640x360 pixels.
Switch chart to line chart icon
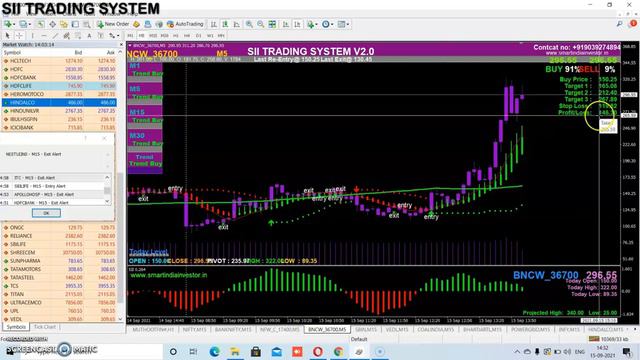click(236, 24)
